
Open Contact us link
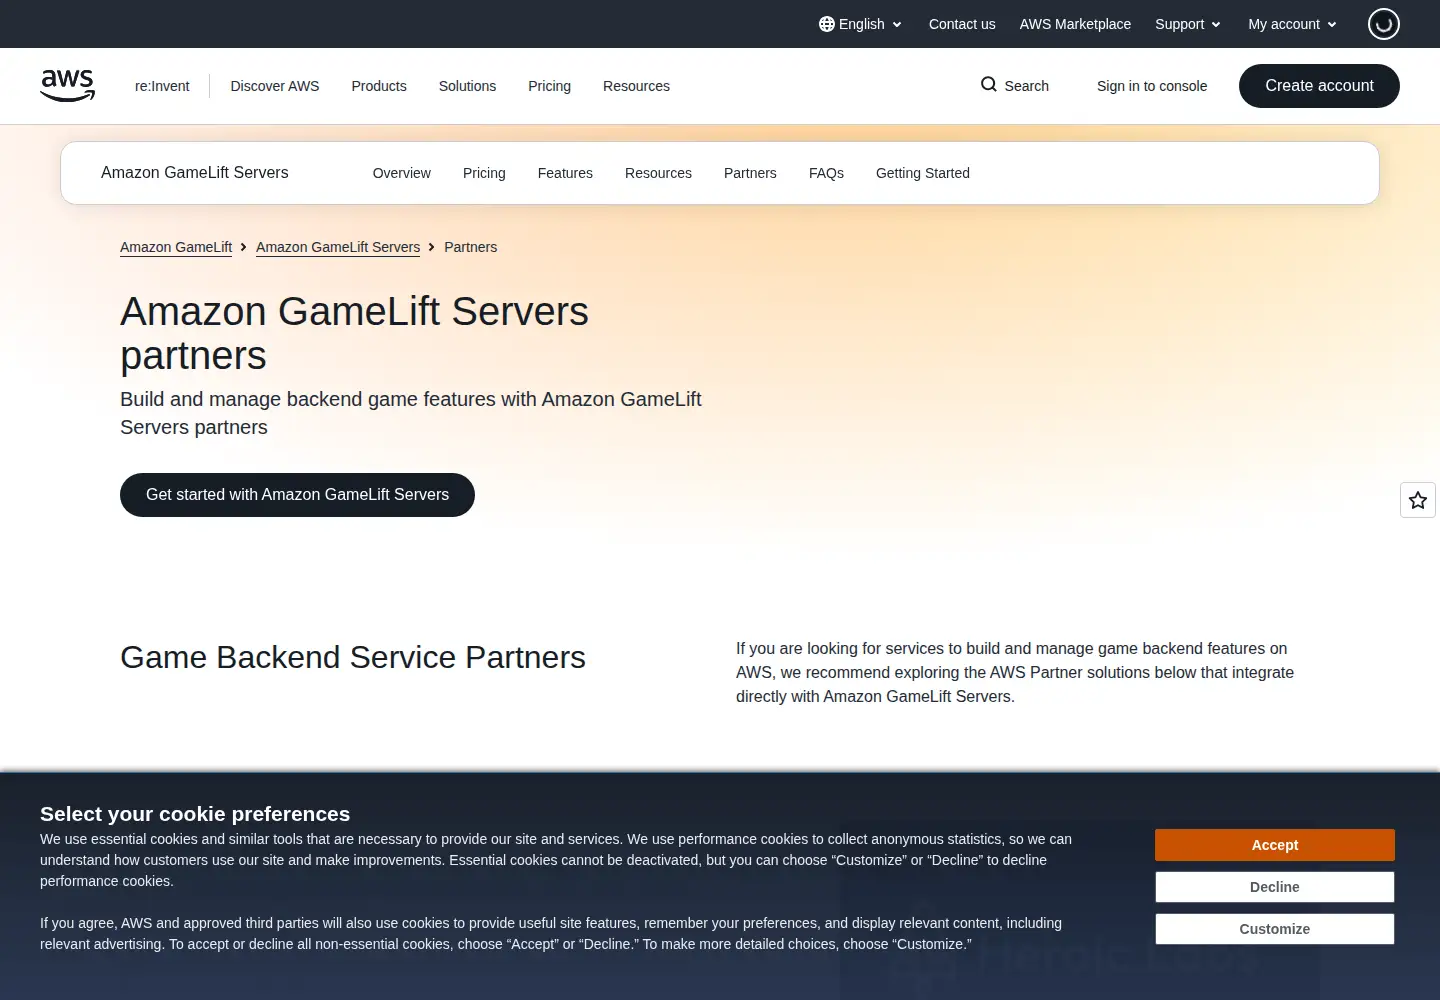tap(962, 24)
